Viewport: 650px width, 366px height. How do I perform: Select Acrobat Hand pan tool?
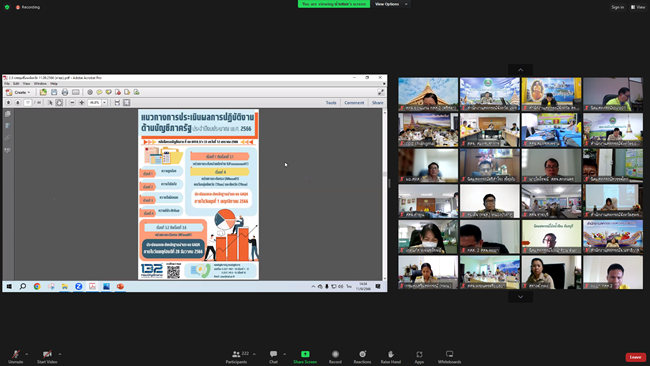59,102
